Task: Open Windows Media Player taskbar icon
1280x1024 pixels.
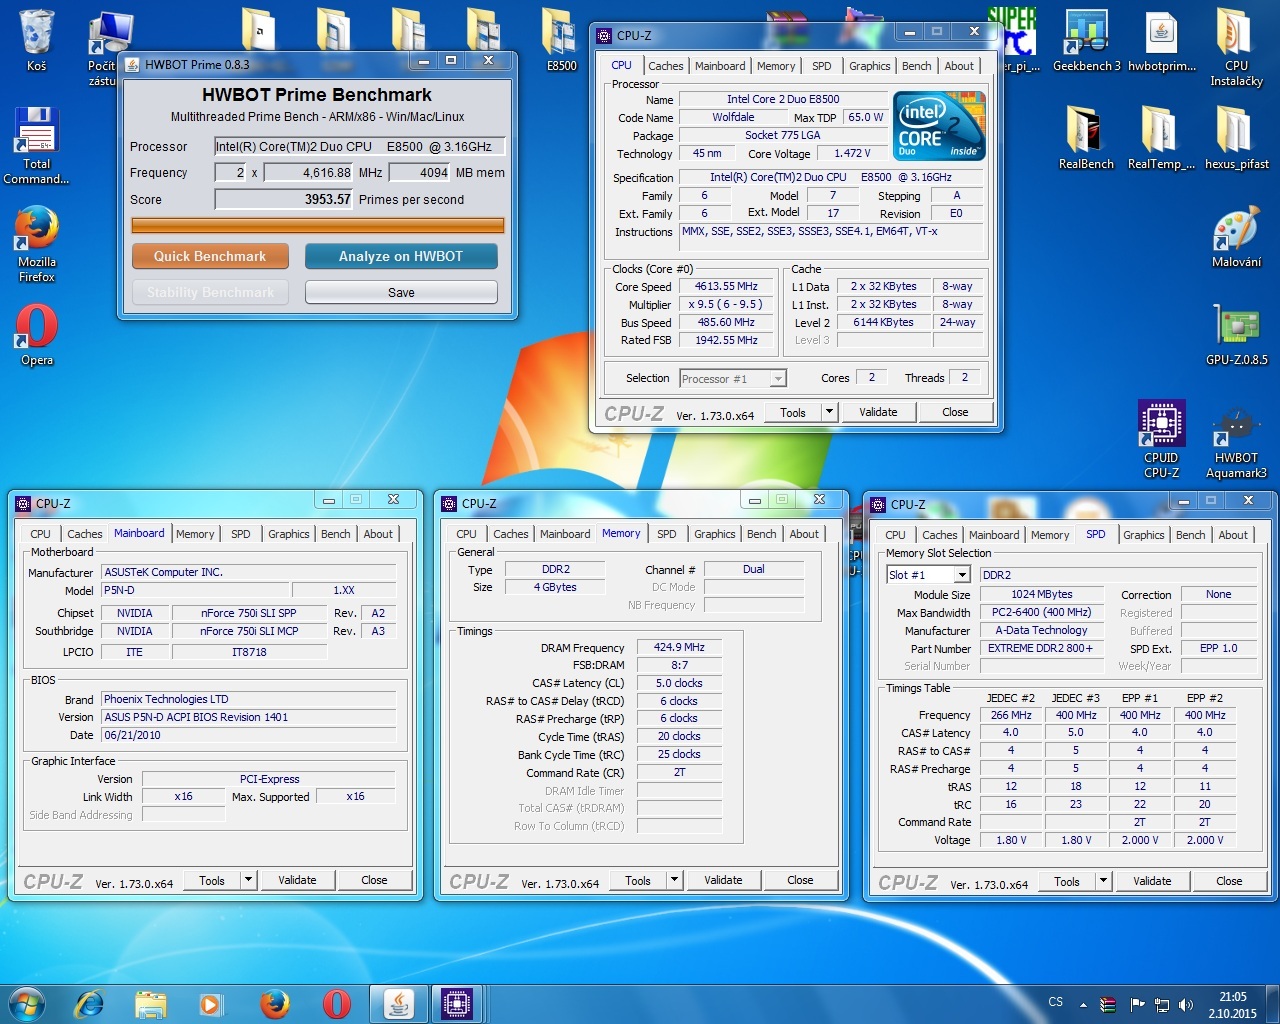Action: 211,1003
